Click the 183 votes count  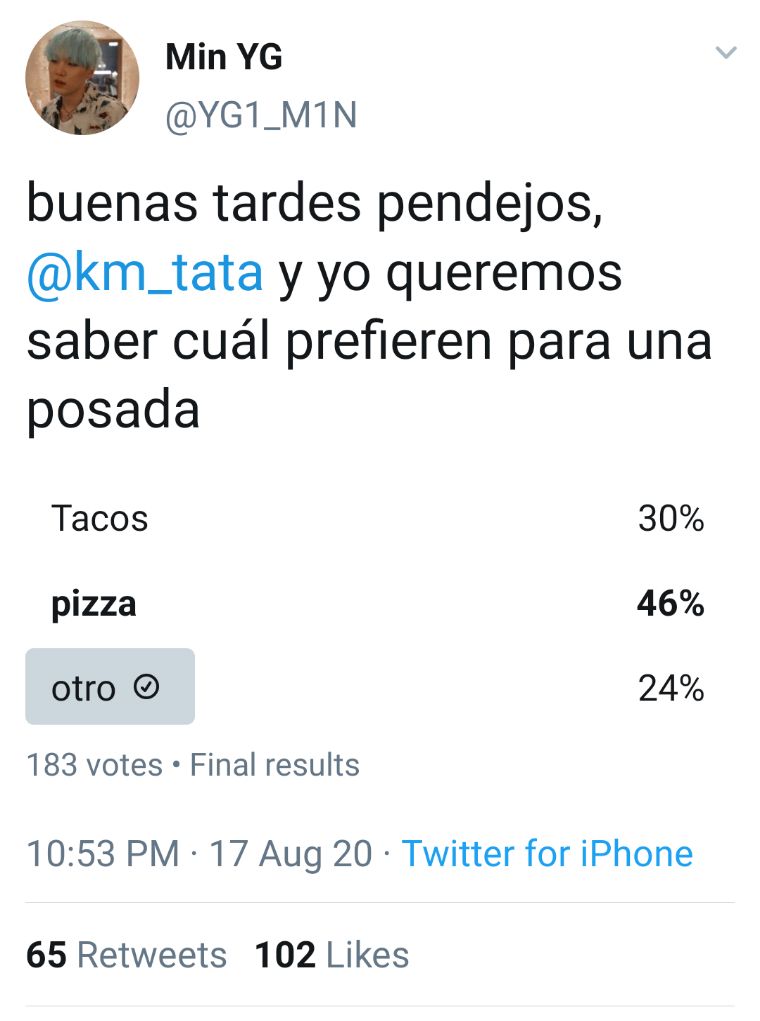tap(94, 765)
